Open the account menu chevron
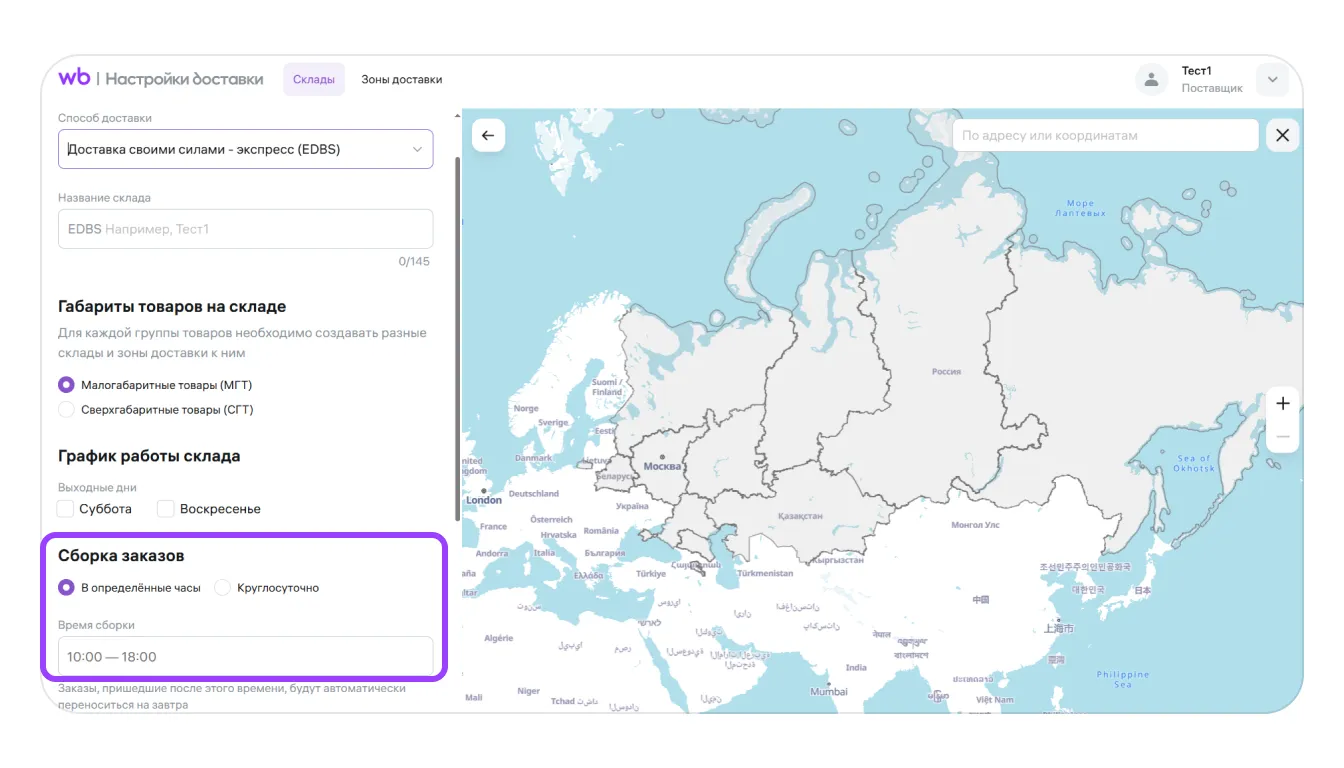Image resolution: width=1344 pixels, height=768 pixels. 1272,80
